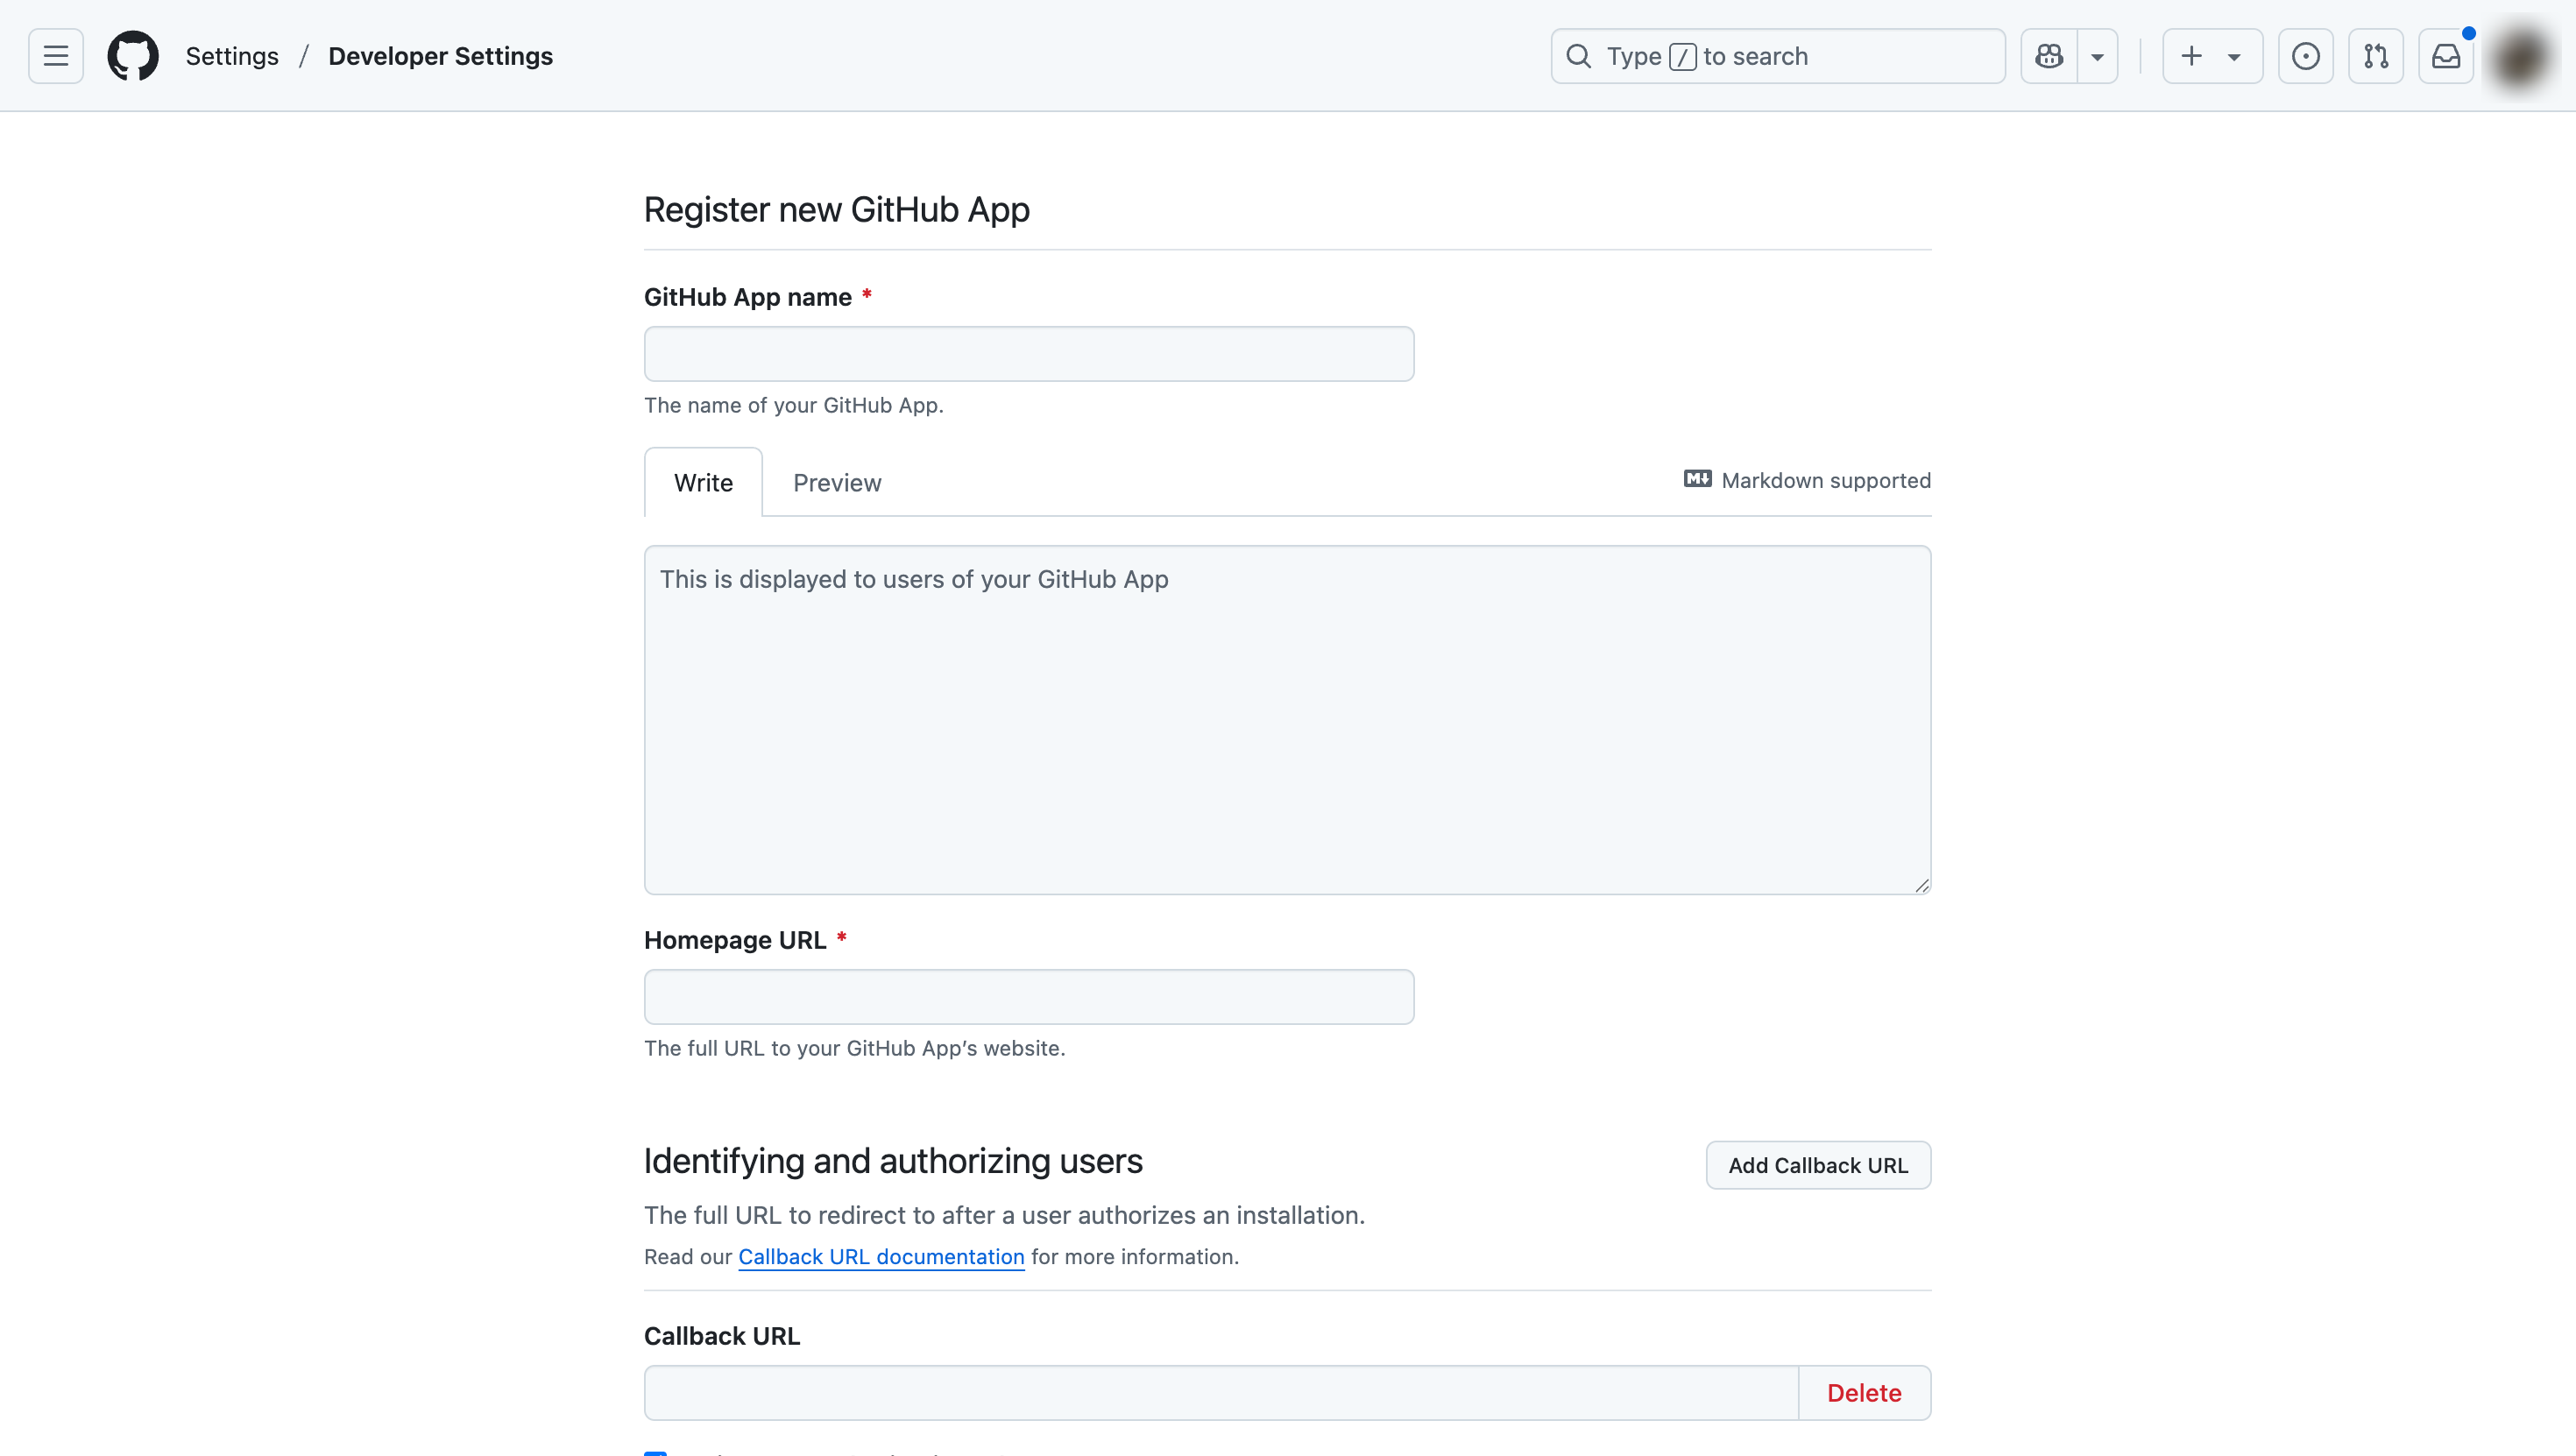Click the user avatar in header
The height and width of the screenshot is (1456, 2576).
point(2520,58)
